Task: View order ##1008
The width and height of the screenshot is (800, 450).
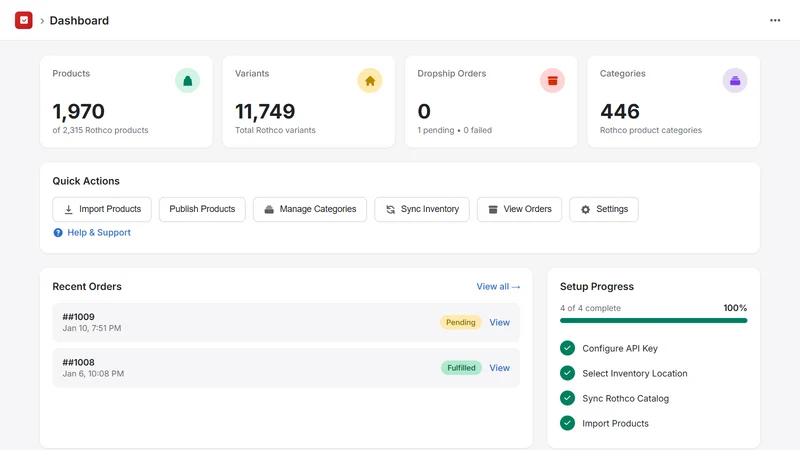Action: [499, 368]
